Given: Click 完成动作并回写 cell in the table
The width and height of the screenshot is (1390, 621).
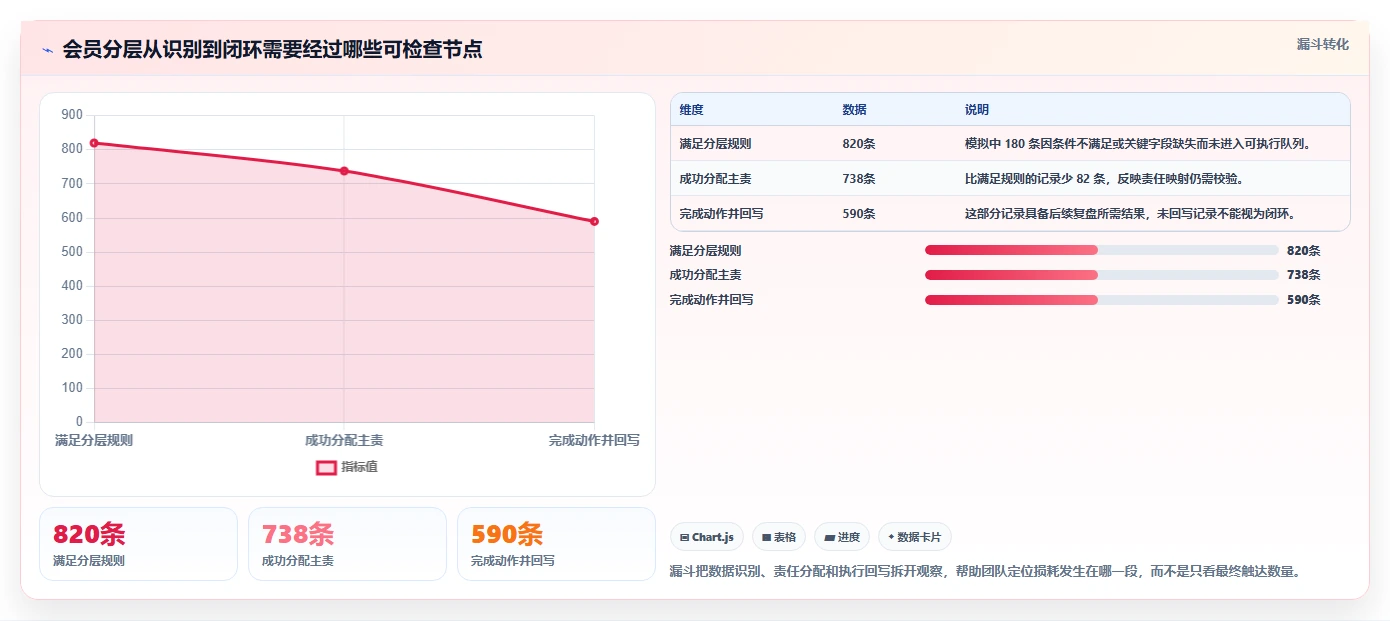Looking at the screenshot, I should click(x=721, y=214).
